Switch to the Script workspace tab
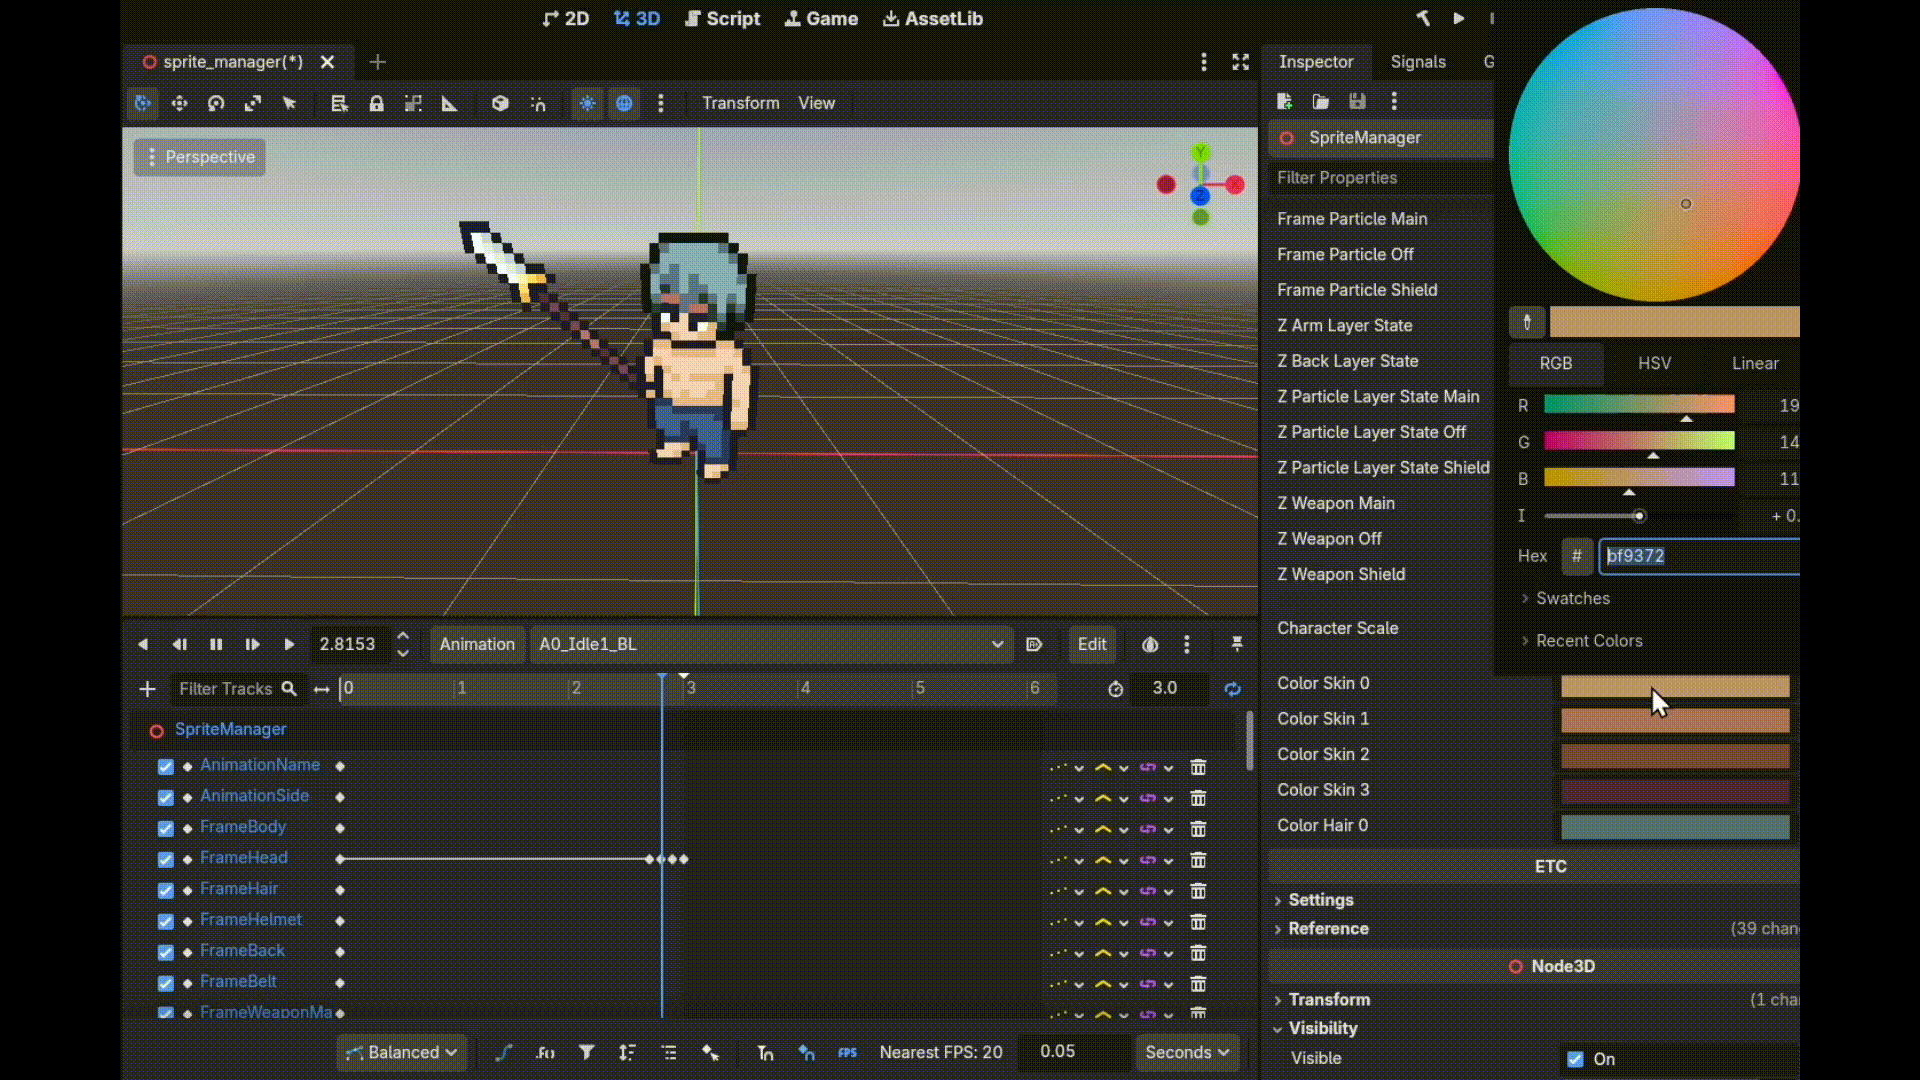The width and height of the screenshot is (1920, 1080). coord(723,19)
